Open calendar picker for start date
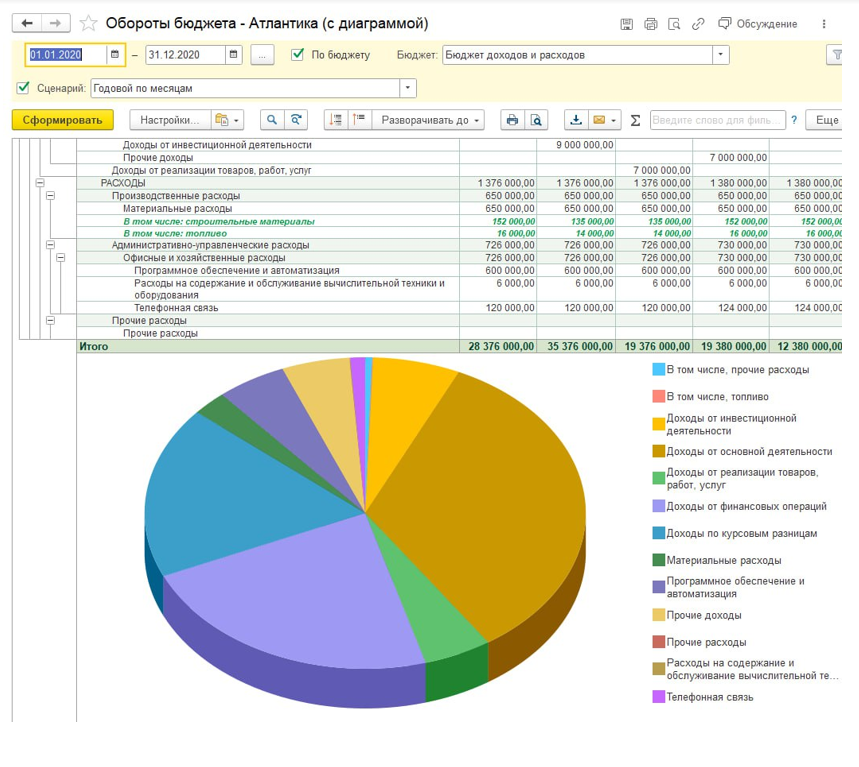This screenshot has width=859, height=767. [115, 55]
